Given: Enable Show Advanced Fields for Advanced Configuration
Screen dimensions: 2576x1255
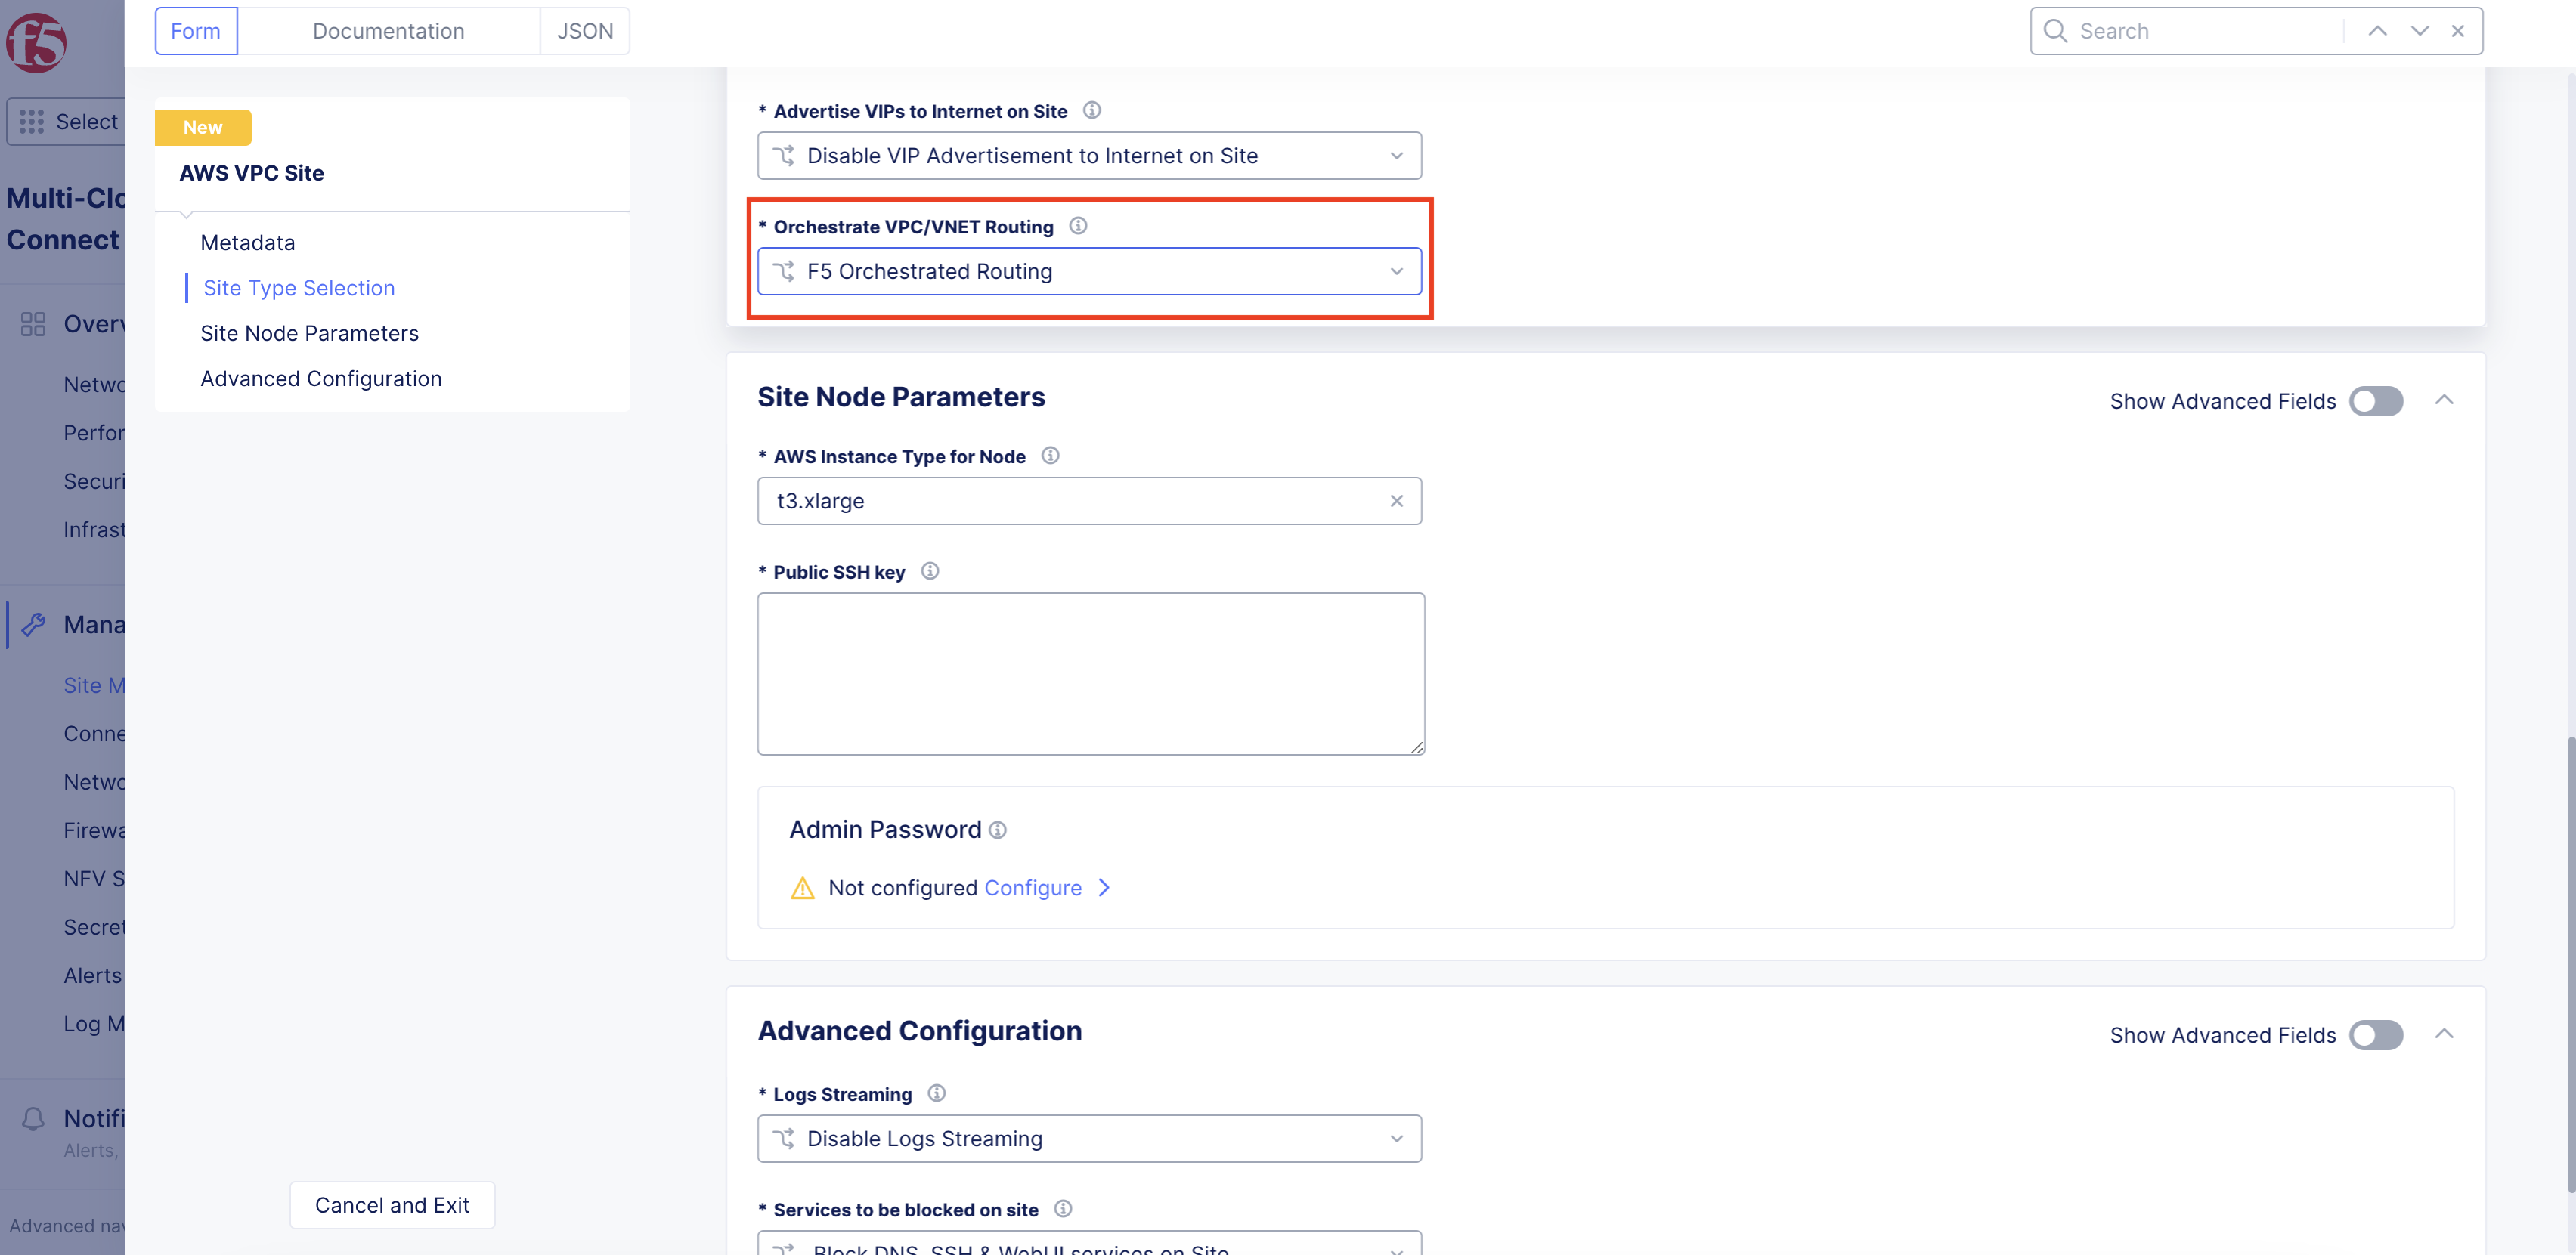Looking at the screenshot, I should click(2376, 1035).
